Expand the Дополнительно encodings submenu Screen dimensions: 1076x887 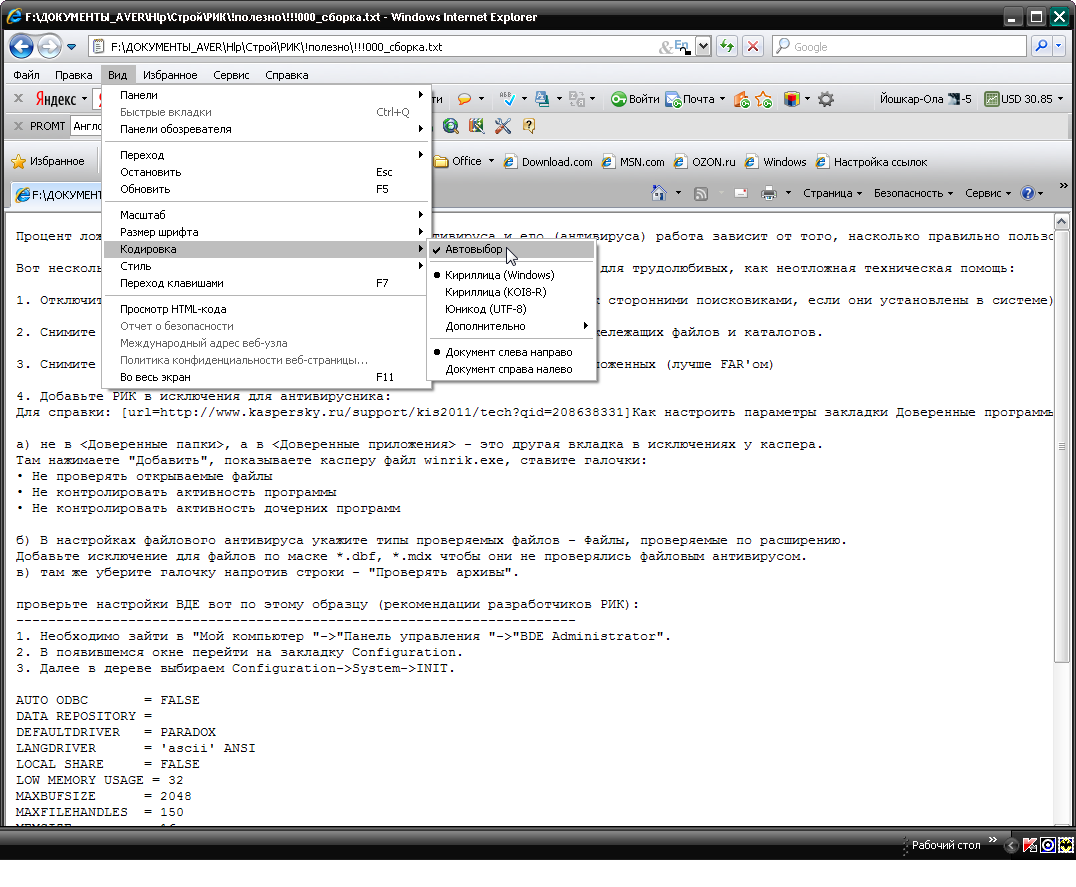coord(485,326)
